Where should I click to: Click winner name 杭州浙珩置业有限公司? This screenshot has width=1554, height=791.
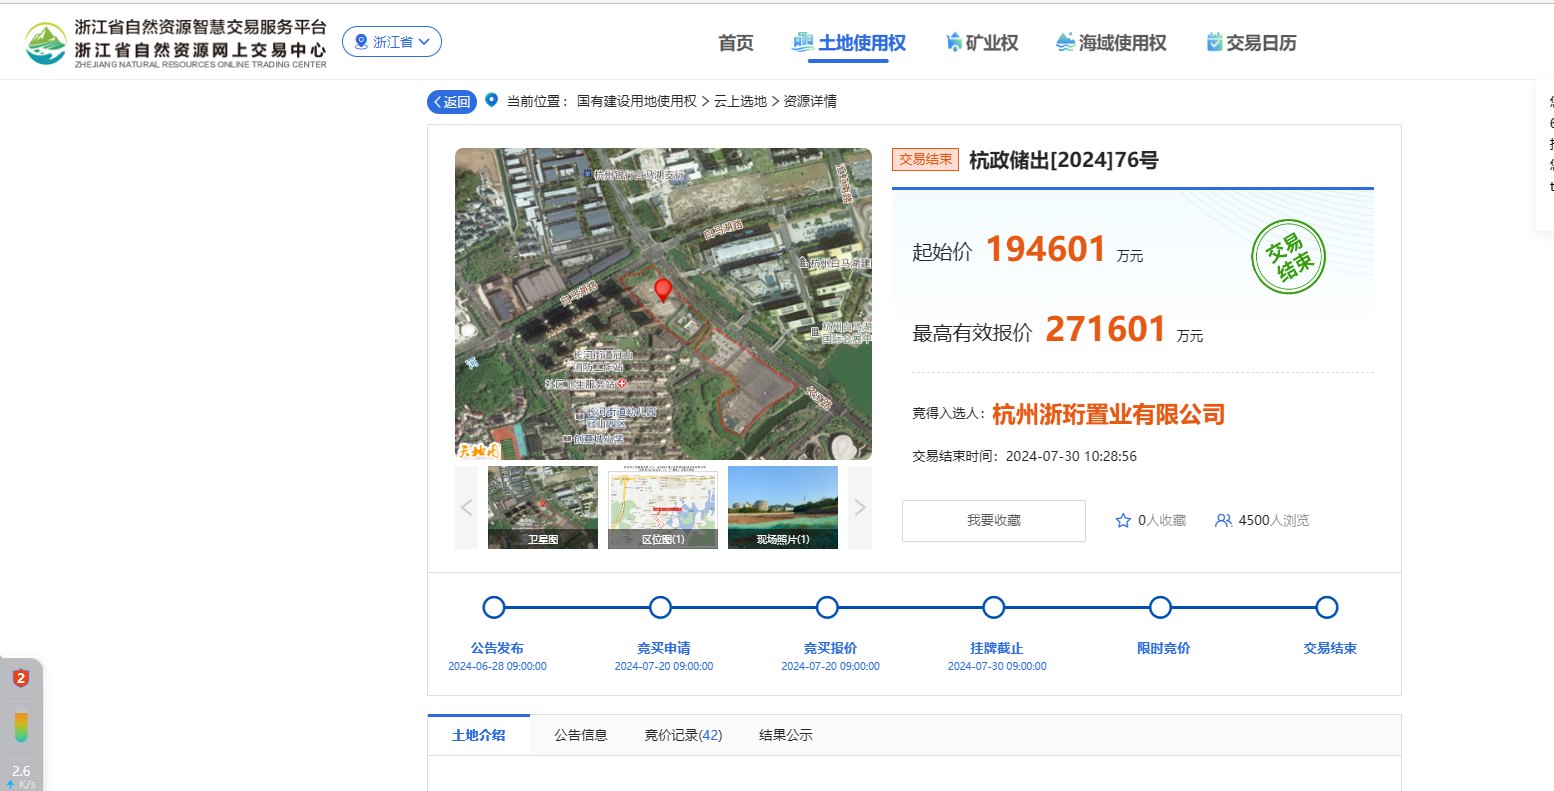coord(1109,414)
